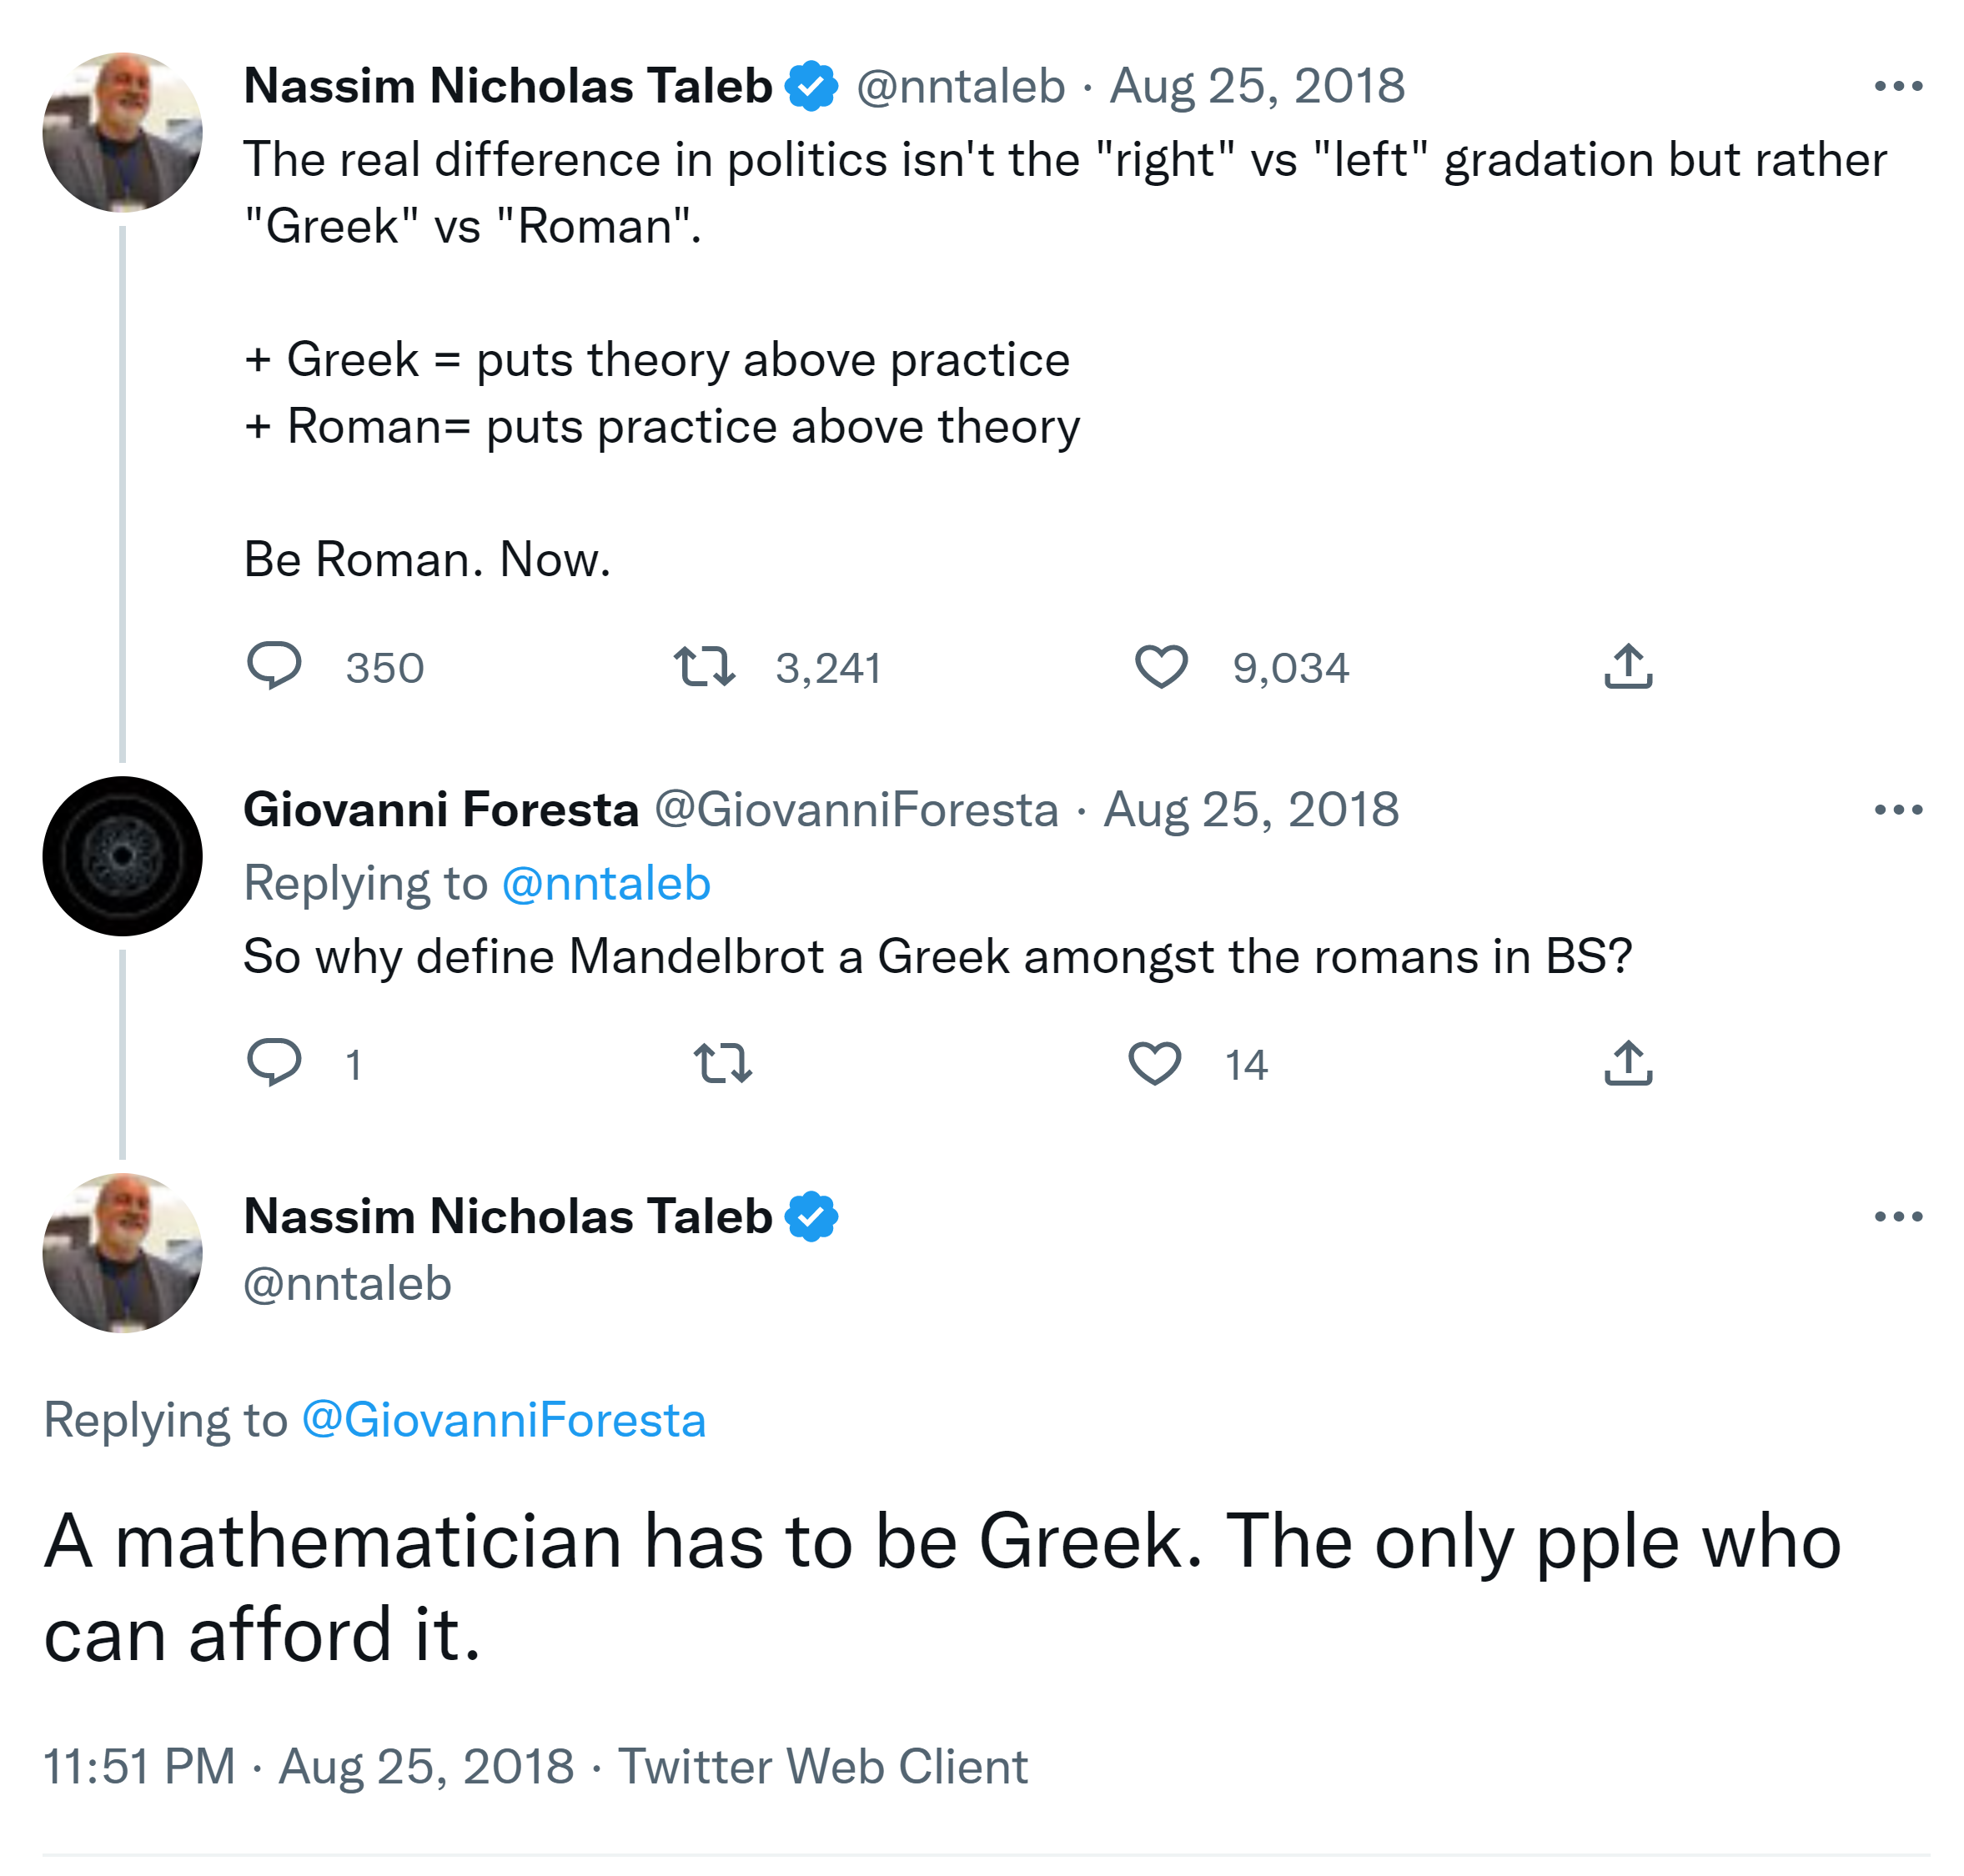Screen dimensions: 1964x1876
Task: Open the Giovanni Foresta display name
Action: pyautogui.click(x=440, y=809)
